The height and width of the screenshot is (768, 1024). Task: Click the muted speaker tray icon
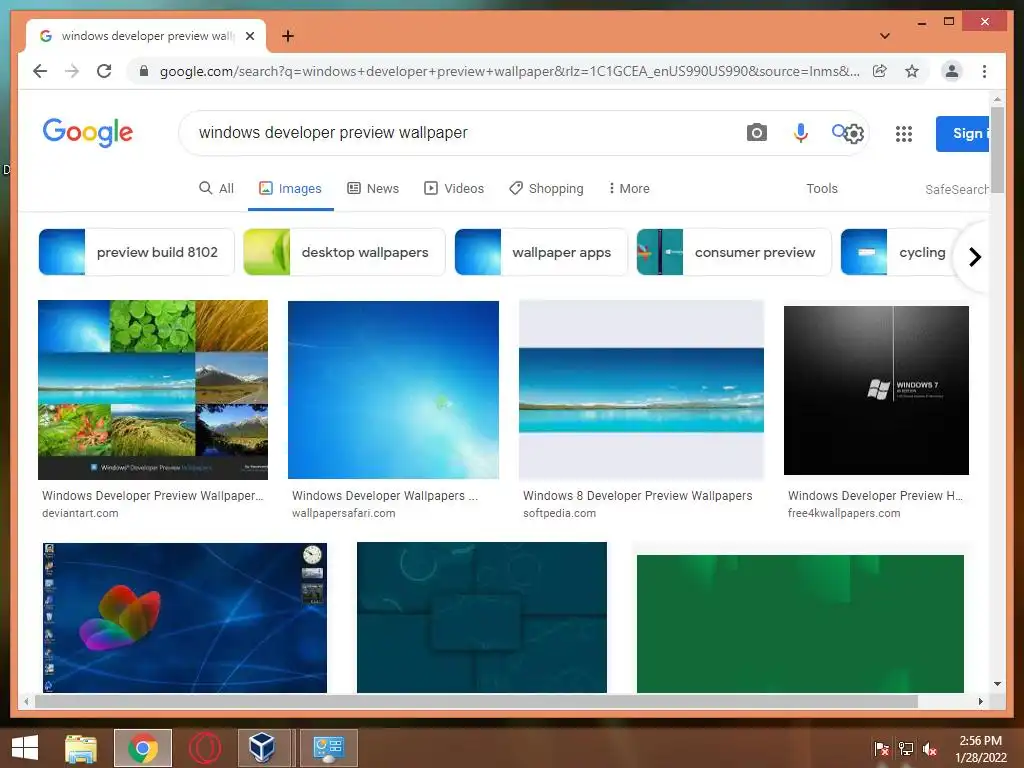(x=930, y=749)
